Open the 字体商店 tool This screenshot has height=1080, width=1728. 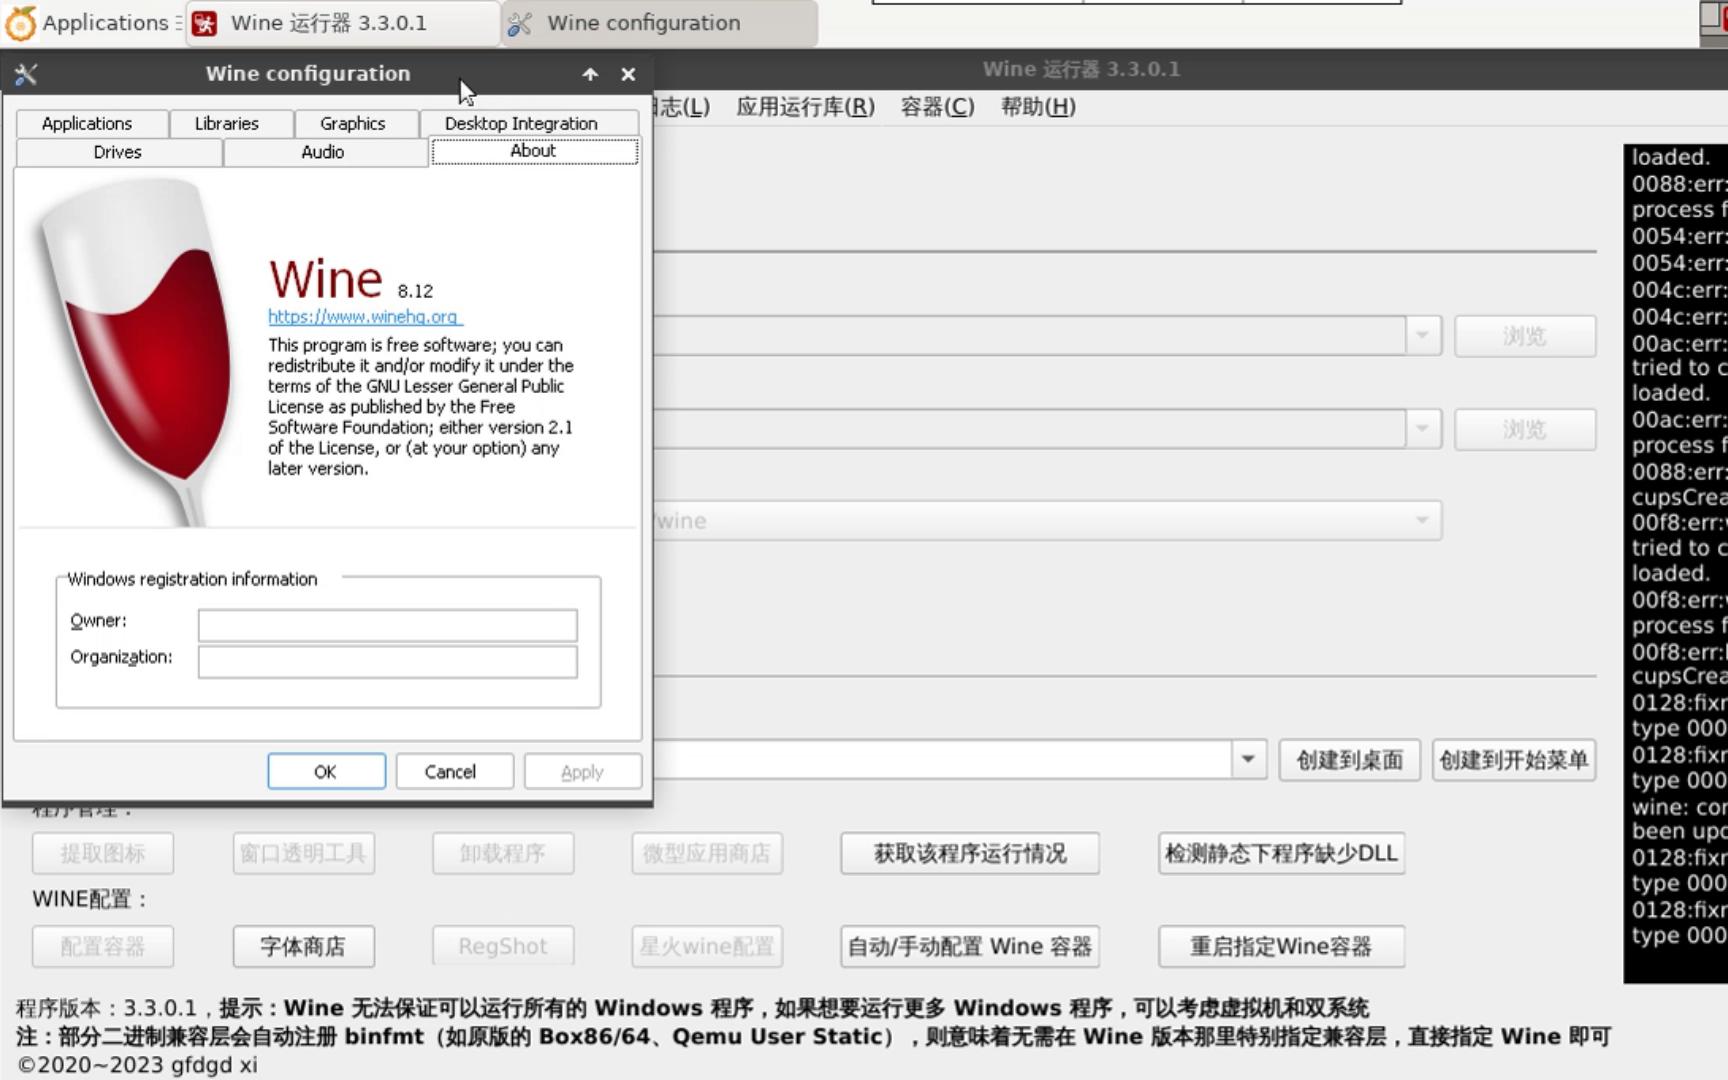303,946
